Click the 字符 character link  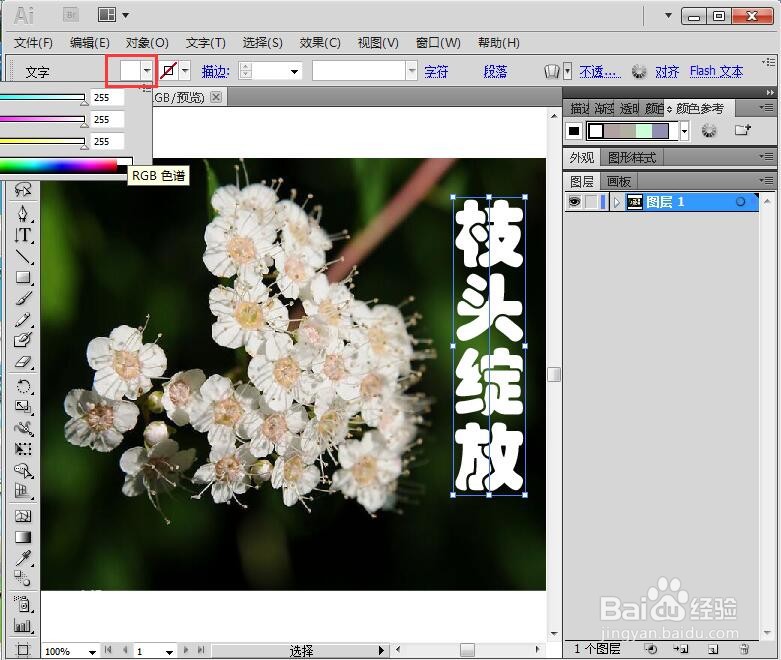point(436,72)
